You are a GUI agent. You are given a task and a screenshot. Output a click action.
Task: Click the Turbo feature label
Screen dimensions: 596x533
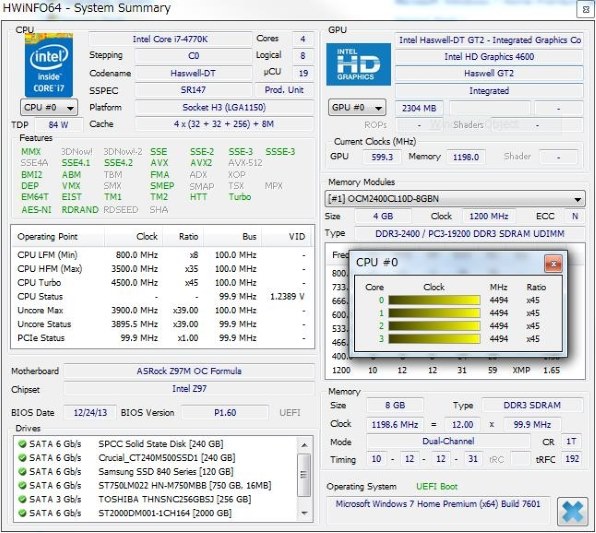(x=240, y=197)
